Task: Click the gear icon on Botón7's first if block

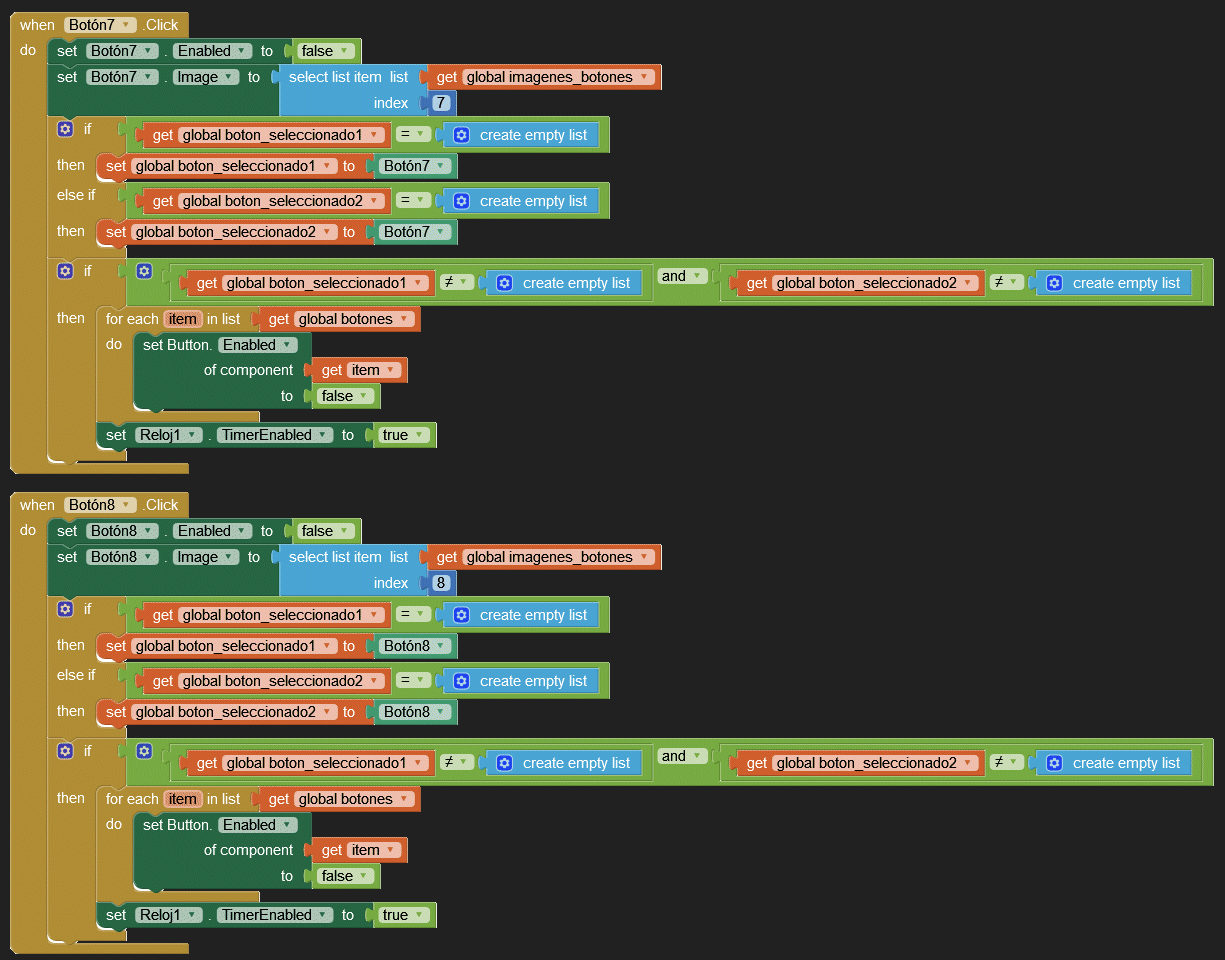Action: (x=65, y=129)
